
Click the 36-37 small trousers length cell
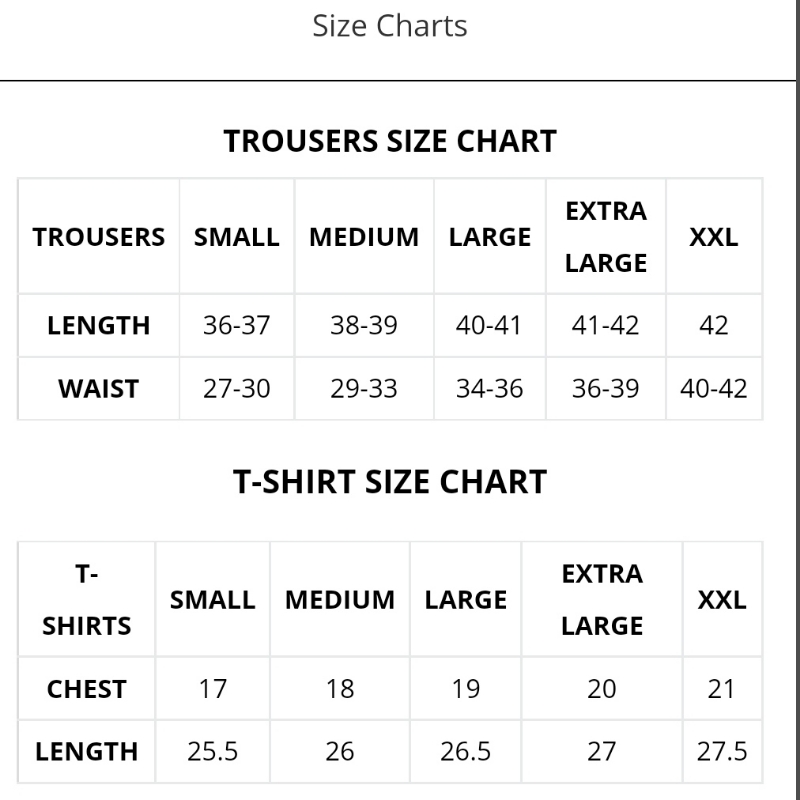[237, 326]
